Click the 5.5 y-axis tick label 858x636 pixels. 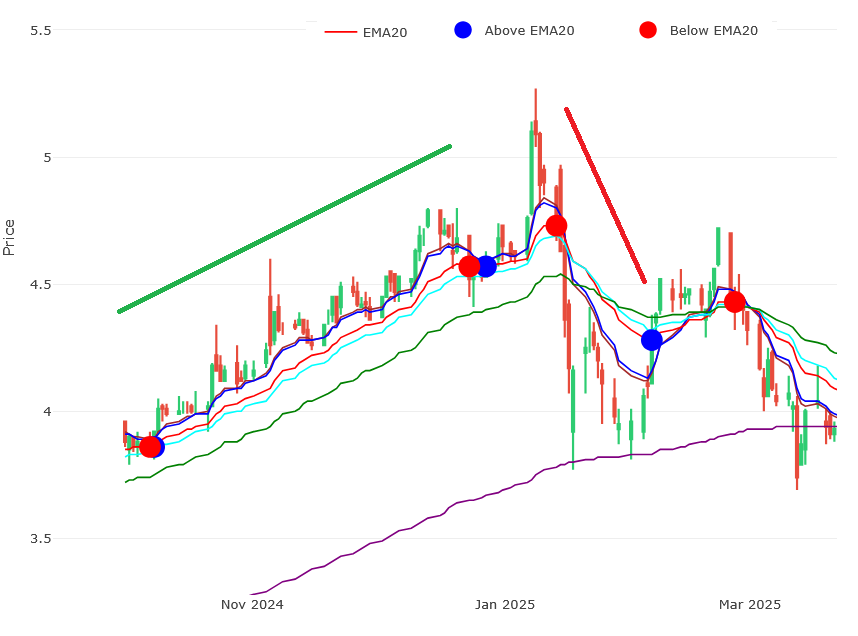[41, 31]
